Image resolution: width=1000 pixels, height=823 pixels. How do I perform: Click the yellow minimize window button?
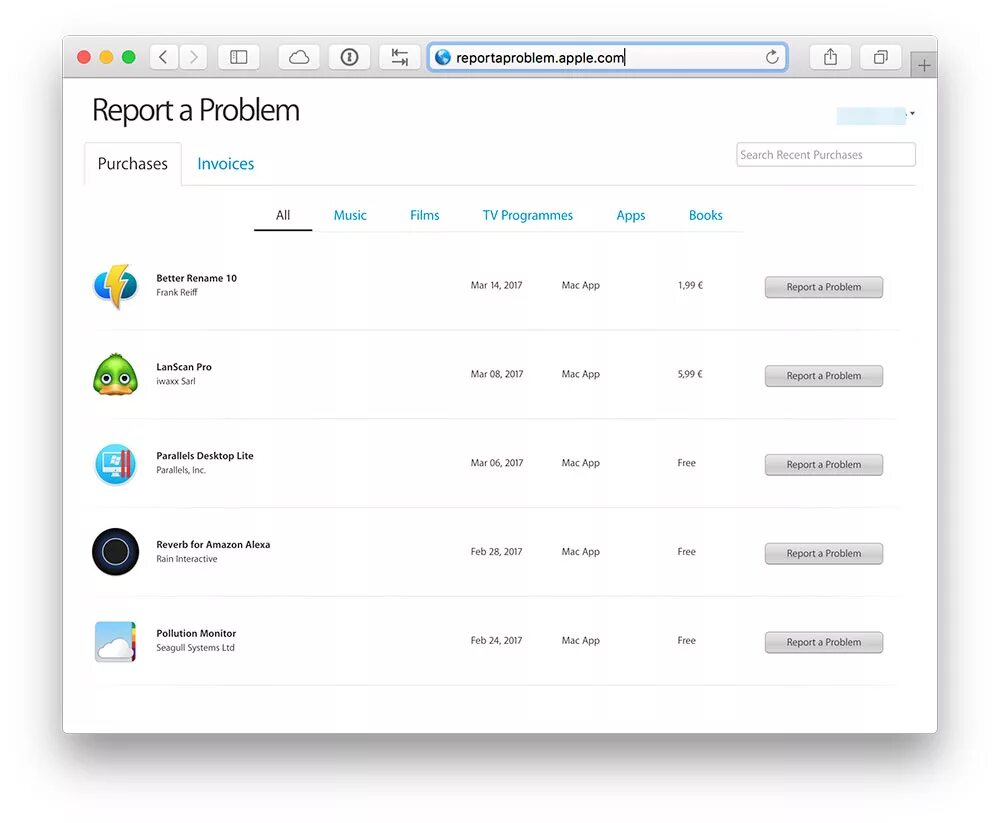tap(107, 57)
